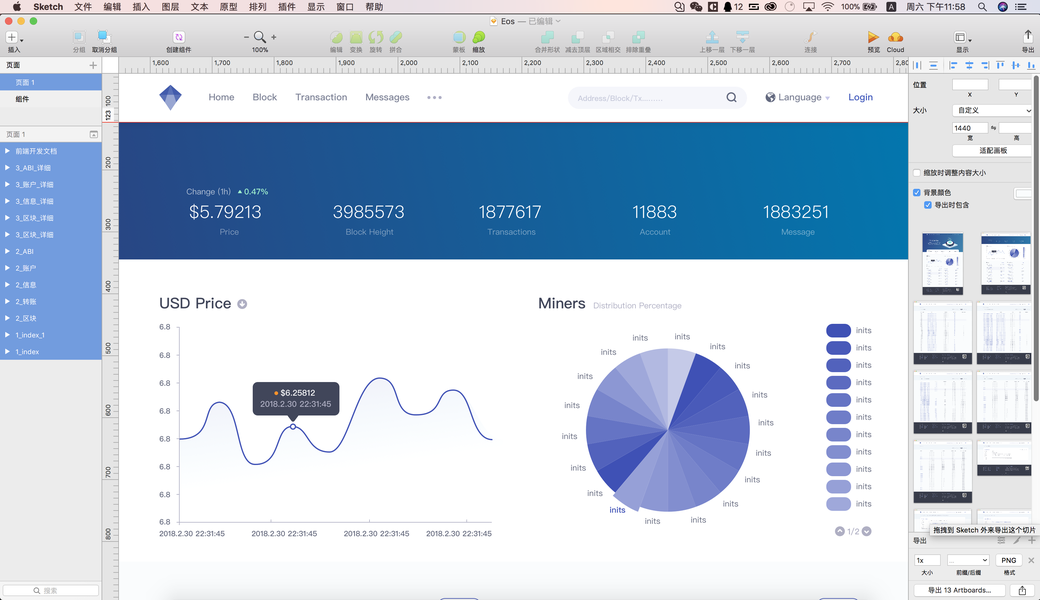The width and height of the screenshot is (1040, 600).
Task: Click the background color swatch in inspector
Action: click(x=1023, y=193)
